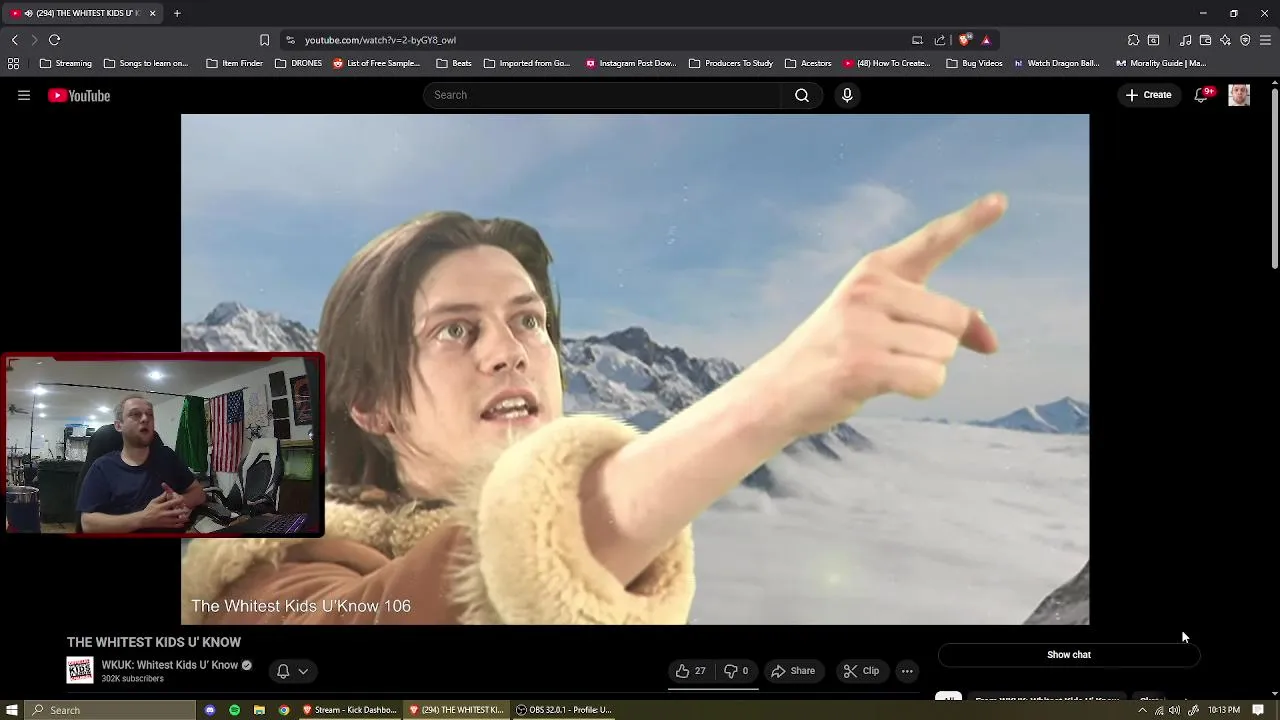The image size is (1280, 720).
Task: Dislike the video
Action: 736,671
